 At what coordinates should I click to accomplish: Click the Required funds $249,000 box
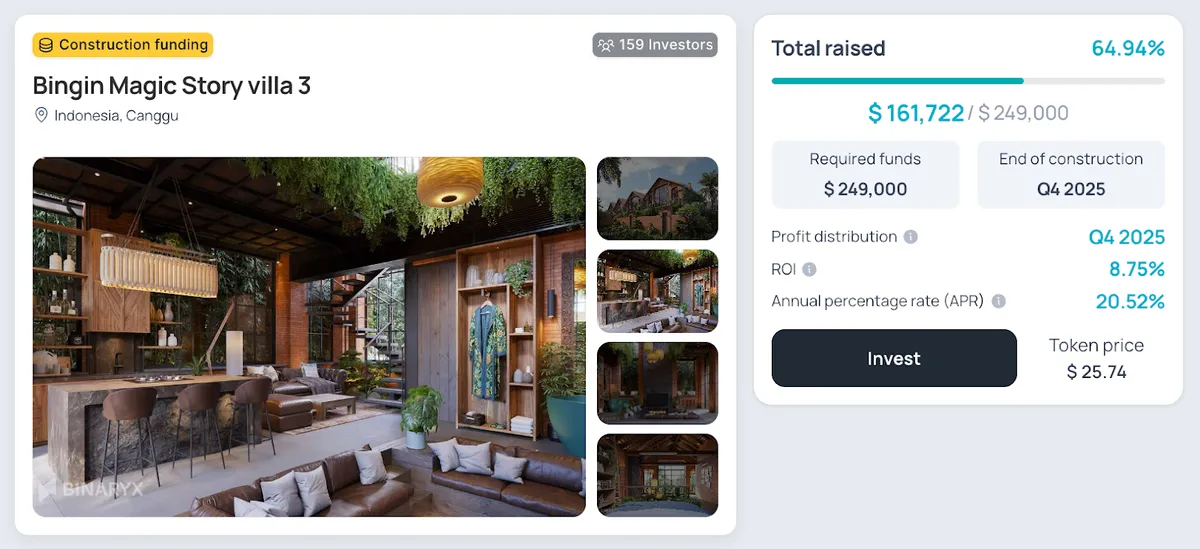865,174
